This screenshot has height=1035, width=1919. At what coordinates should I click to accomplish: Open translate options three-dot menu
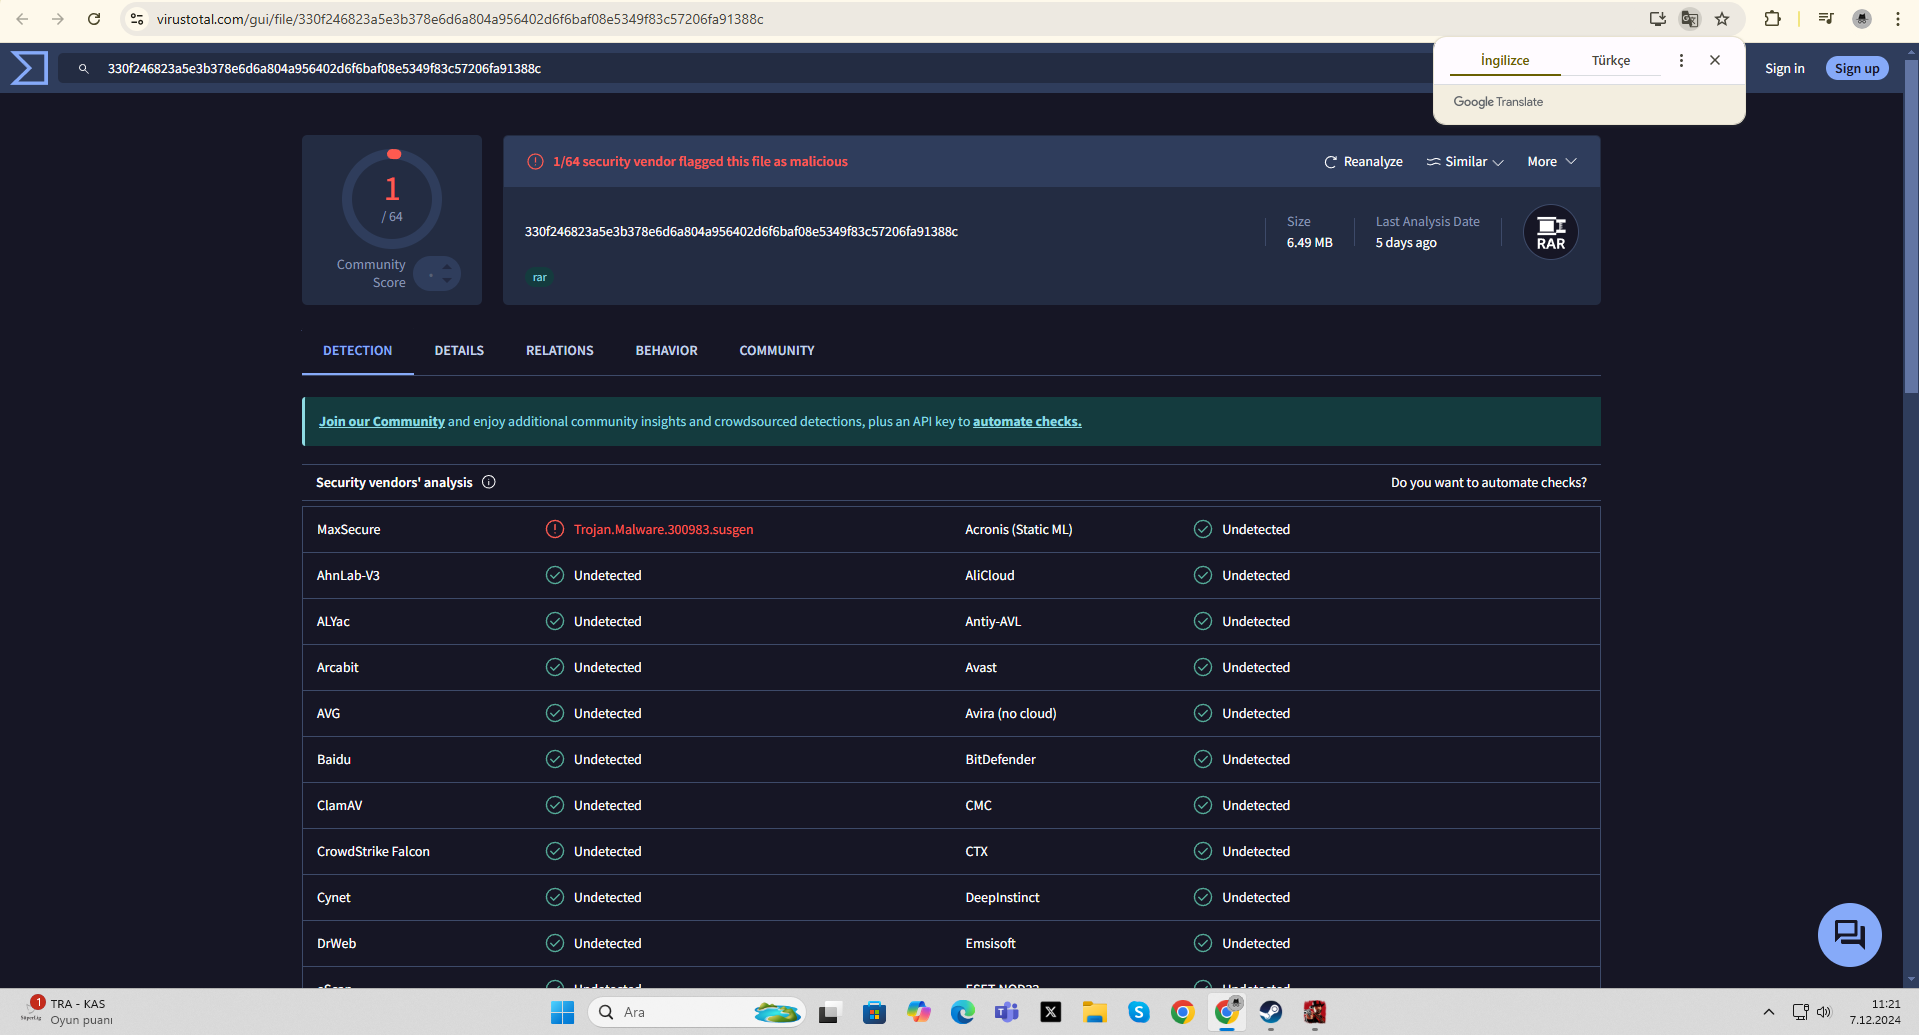(x=1681, y=60)
